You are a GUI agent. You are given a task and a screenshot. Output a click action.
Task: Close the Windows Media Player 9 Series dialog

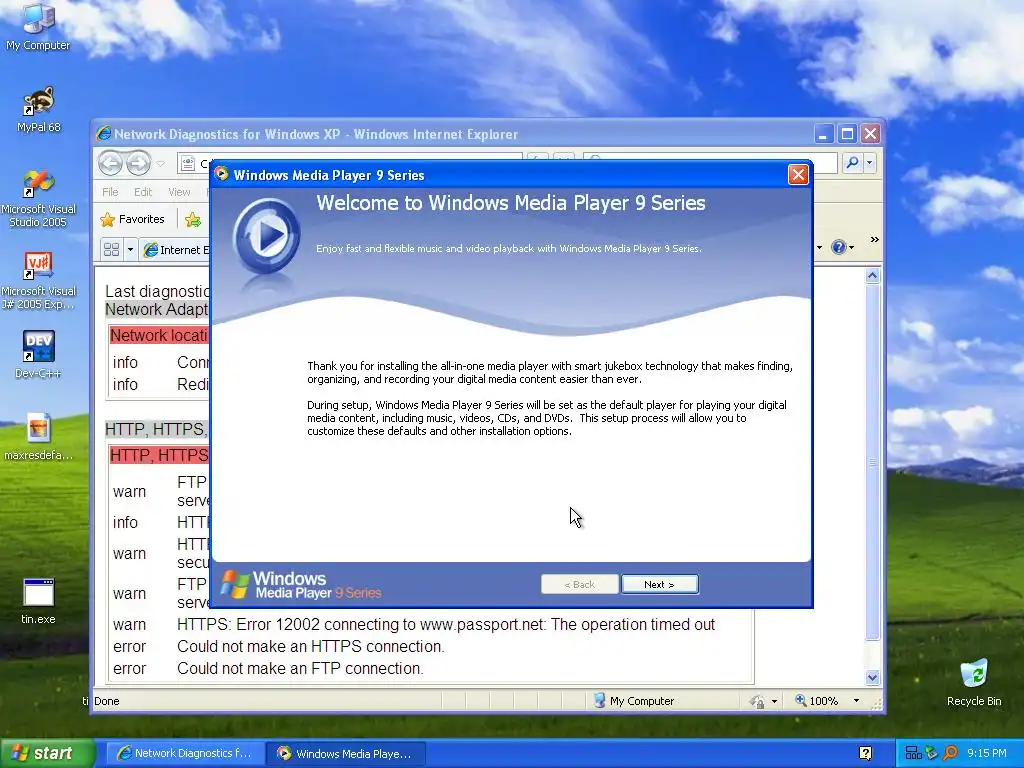[798, 174]
